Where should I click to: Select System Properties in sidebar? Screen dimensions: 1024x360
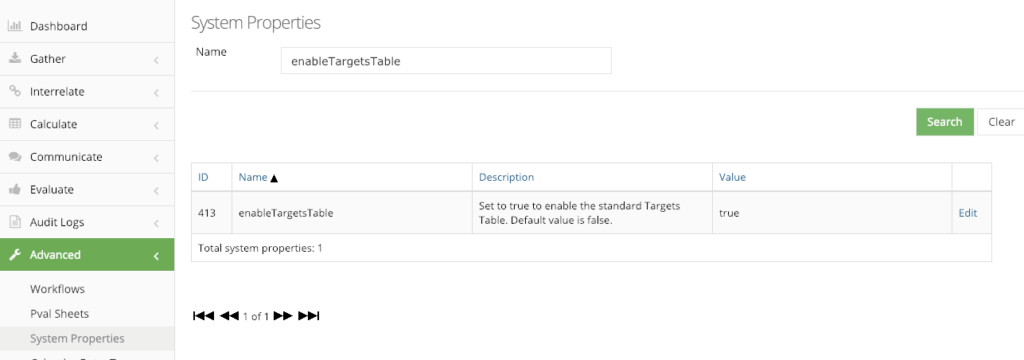pos(77,338)
